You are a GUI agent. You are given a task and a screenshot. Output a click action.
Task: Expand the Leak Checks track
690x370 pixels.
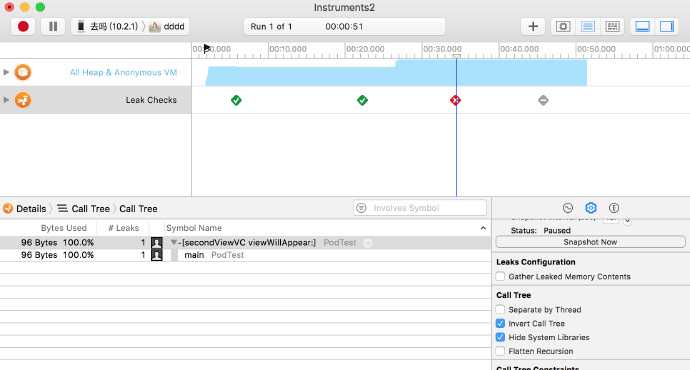click(x=6, y=100)
